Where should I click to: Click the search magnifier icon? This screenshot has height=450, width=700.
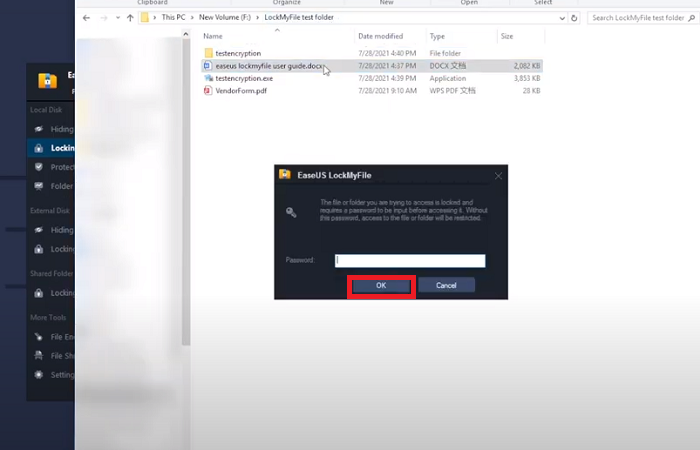point(692,18)
